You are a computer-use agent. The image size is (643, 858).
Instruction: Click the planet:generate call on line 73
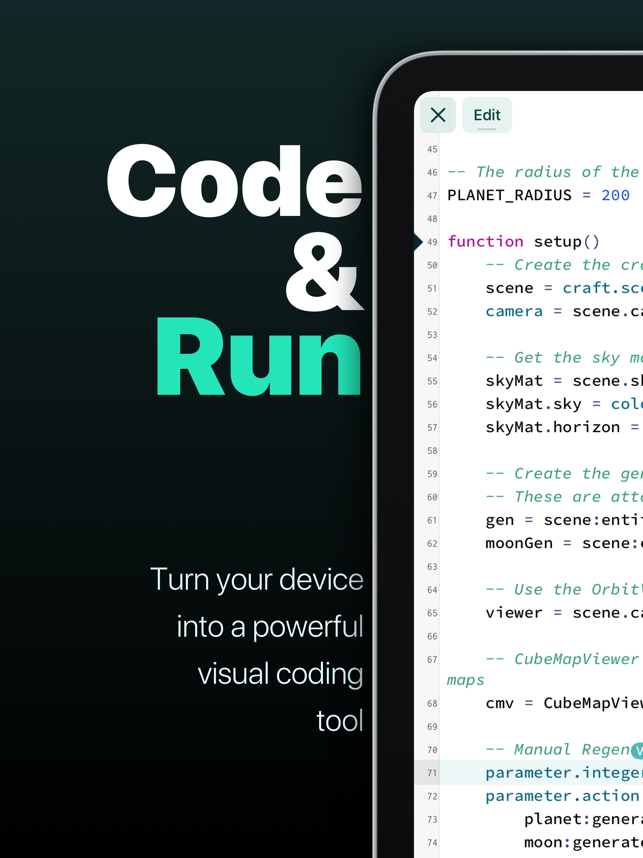point(582,819)
